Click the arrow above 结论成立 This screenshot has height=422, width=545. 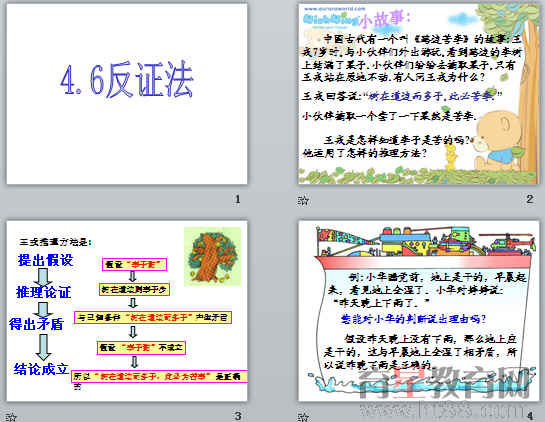coord(43,347)
